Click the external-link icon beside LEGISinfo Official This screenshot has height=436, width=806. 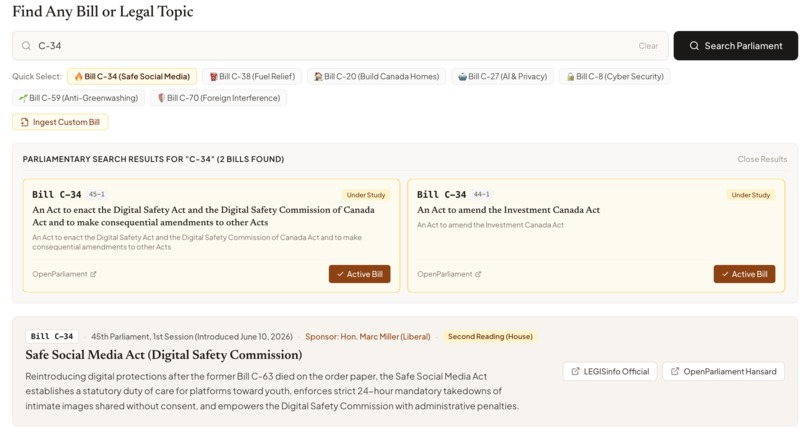click(x=575, y=371)
